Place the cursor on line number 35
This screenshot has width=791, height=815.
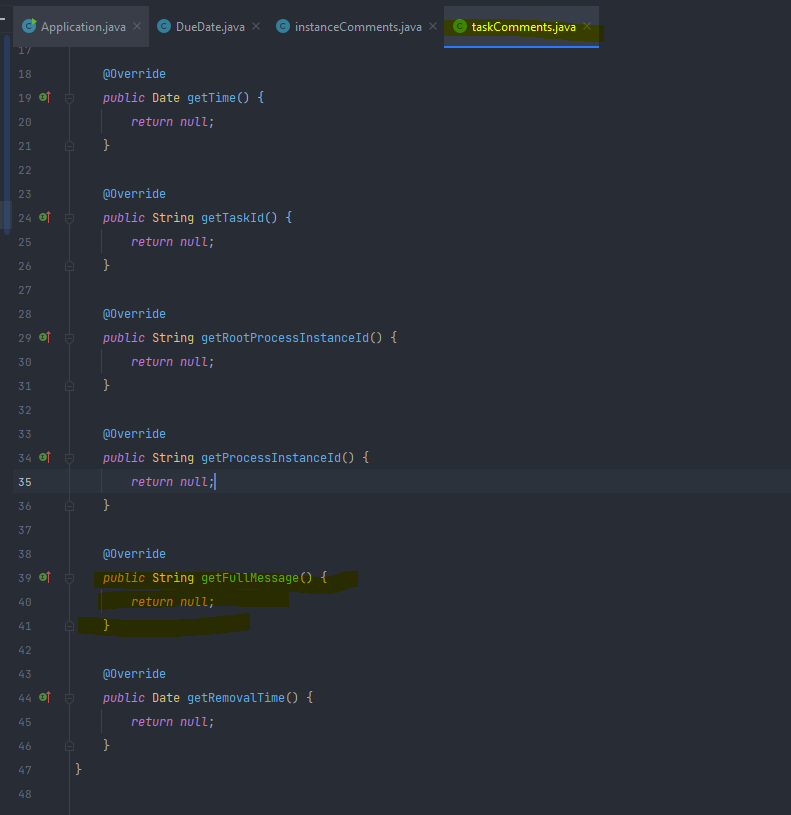(25, 481)
